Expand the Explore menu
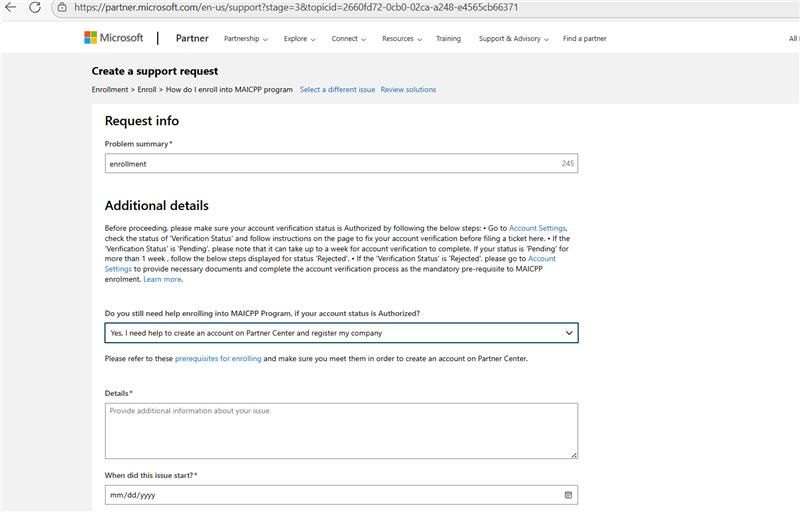 (x=299, y=39)
